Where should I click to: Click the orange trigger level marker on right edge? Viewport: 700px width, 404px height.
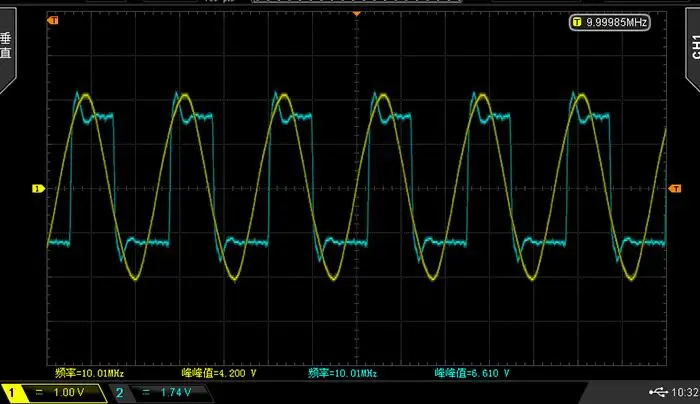click(675, 189)
